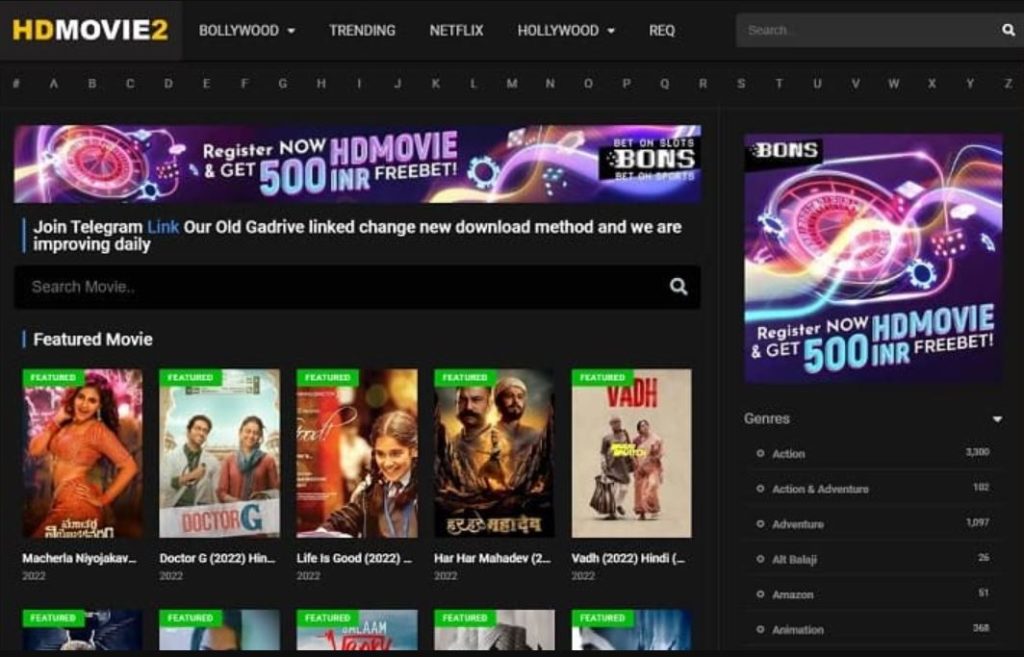1024x657 pixels.
Task: Click the FEATURED badge on Vadh
Action: [x=602, y=377]
